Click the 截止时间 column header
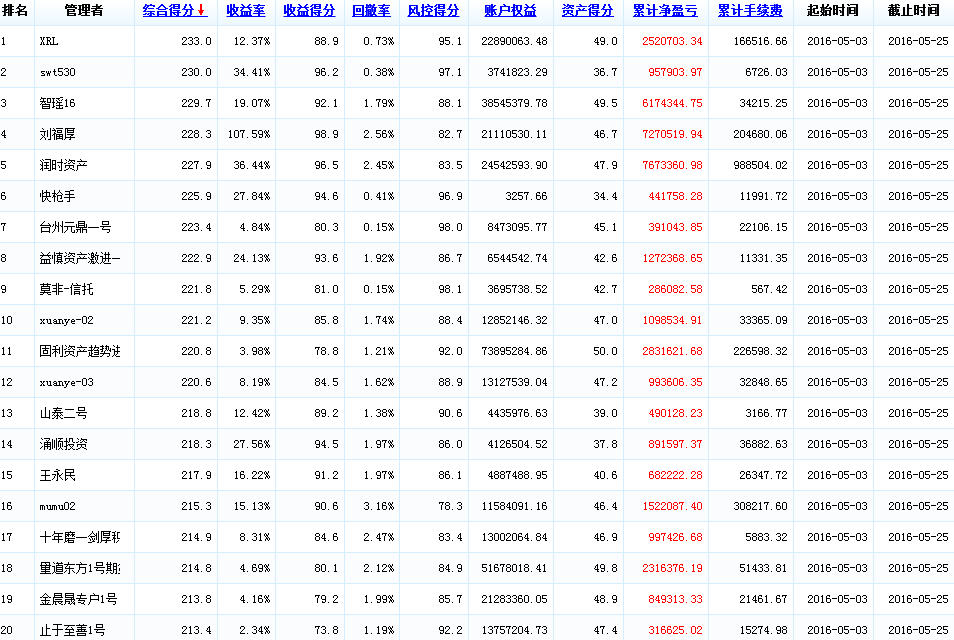The height and width of the screenshot is (640, 954). point(913,10)
